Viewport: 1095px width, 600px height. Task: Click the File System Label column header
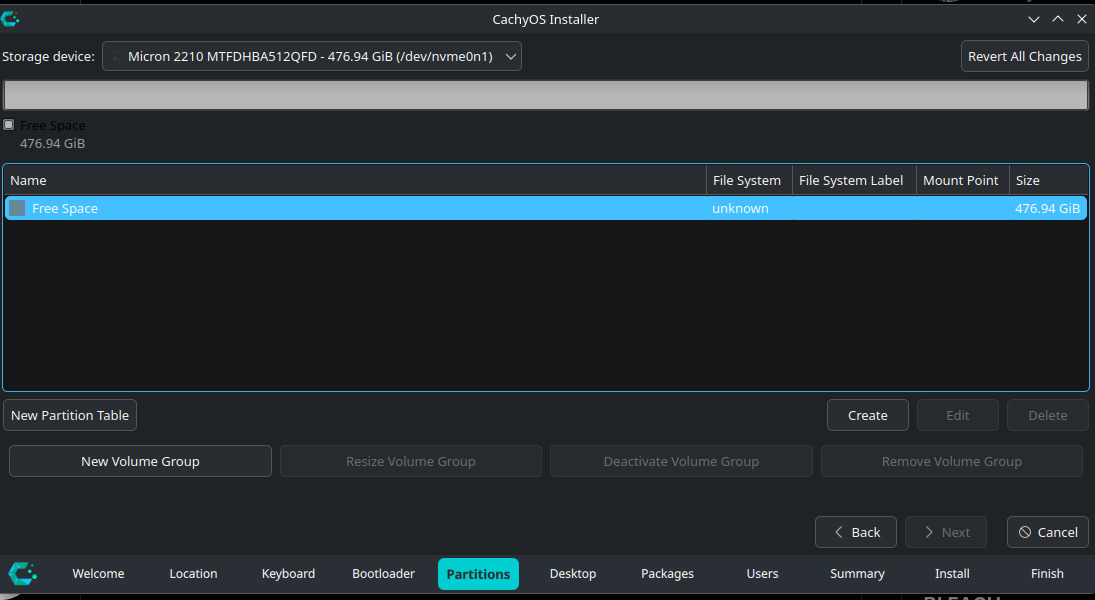coord(855,180)
